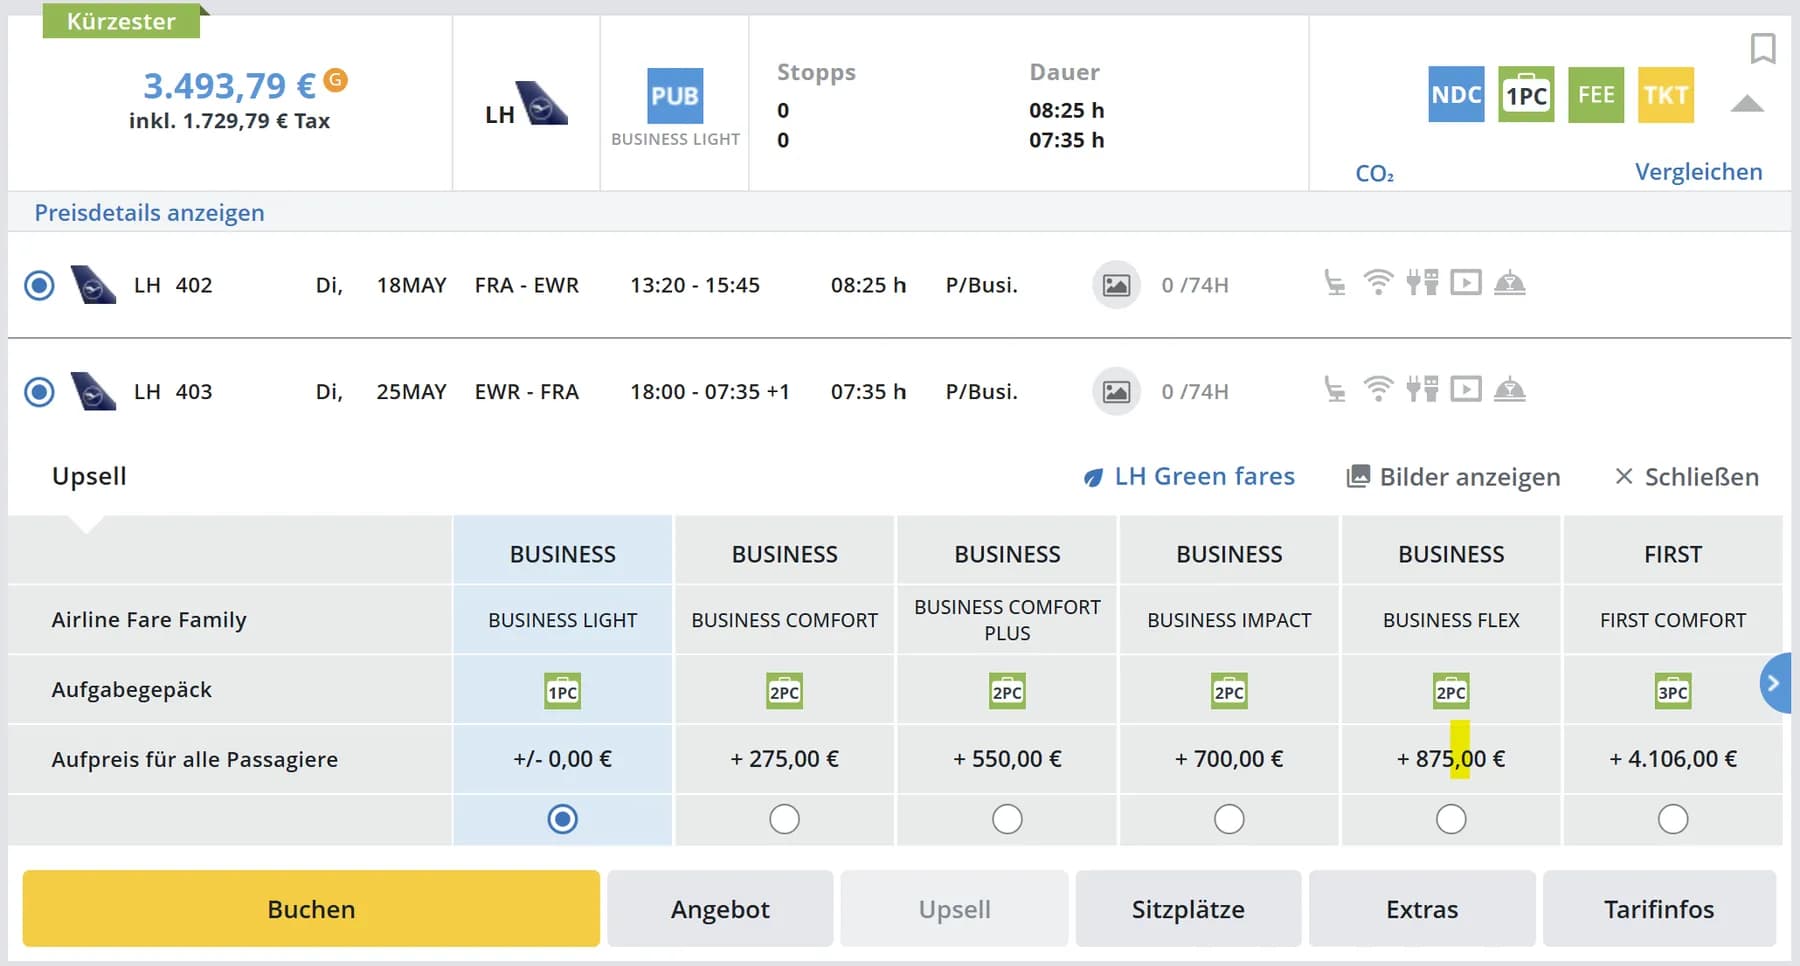Click the Buchen button

click(311, 909)
